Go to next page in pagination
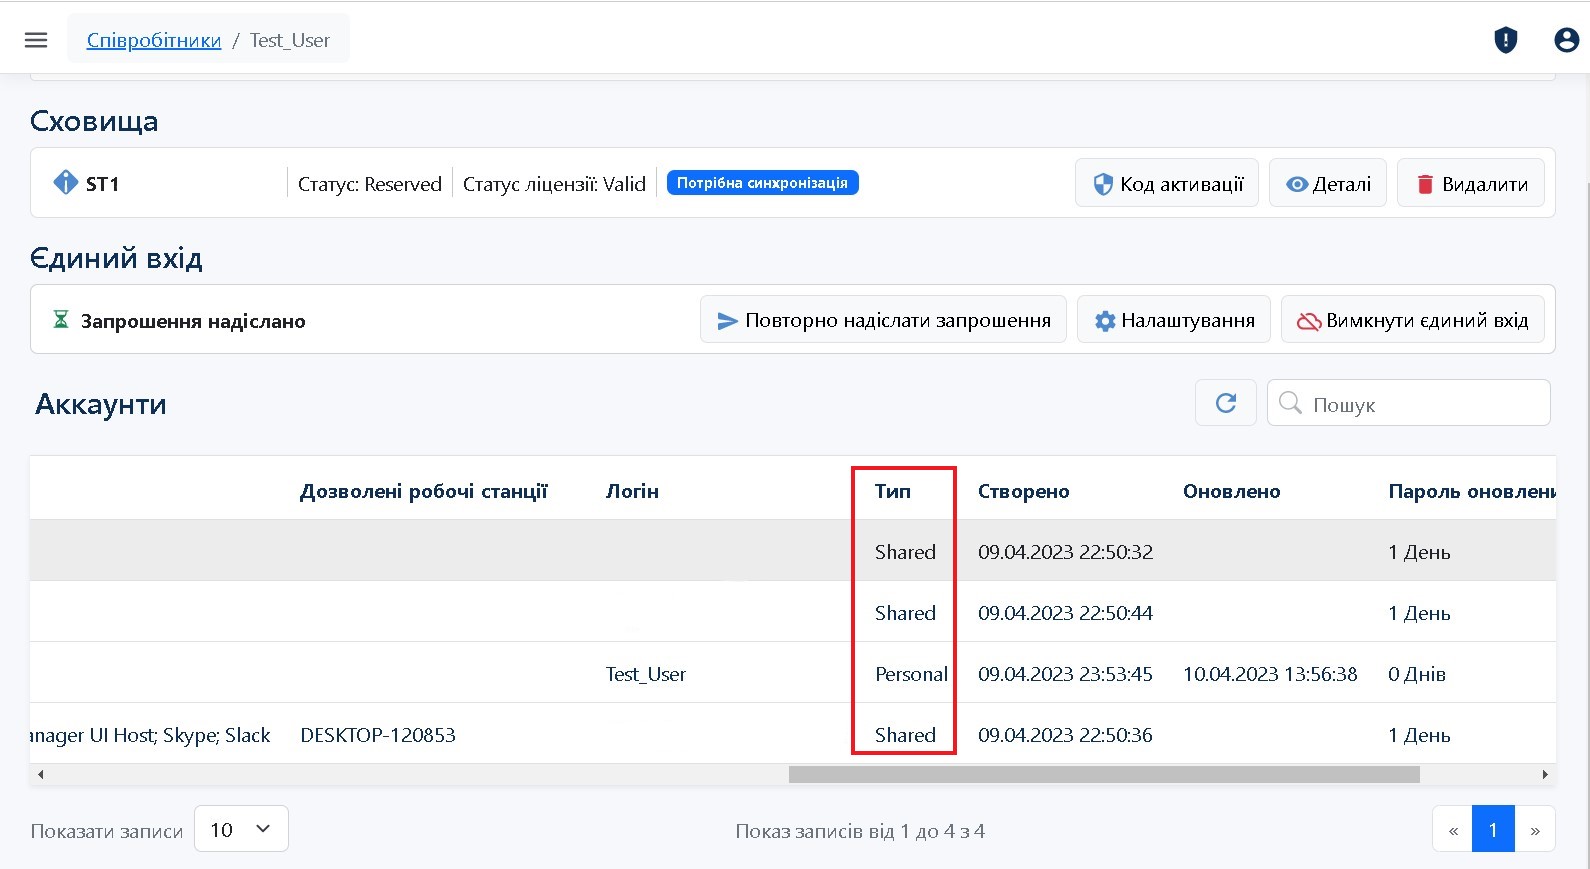Image resolution: width=1590 pixels, height=869 pixels. tap(1534, 829)
